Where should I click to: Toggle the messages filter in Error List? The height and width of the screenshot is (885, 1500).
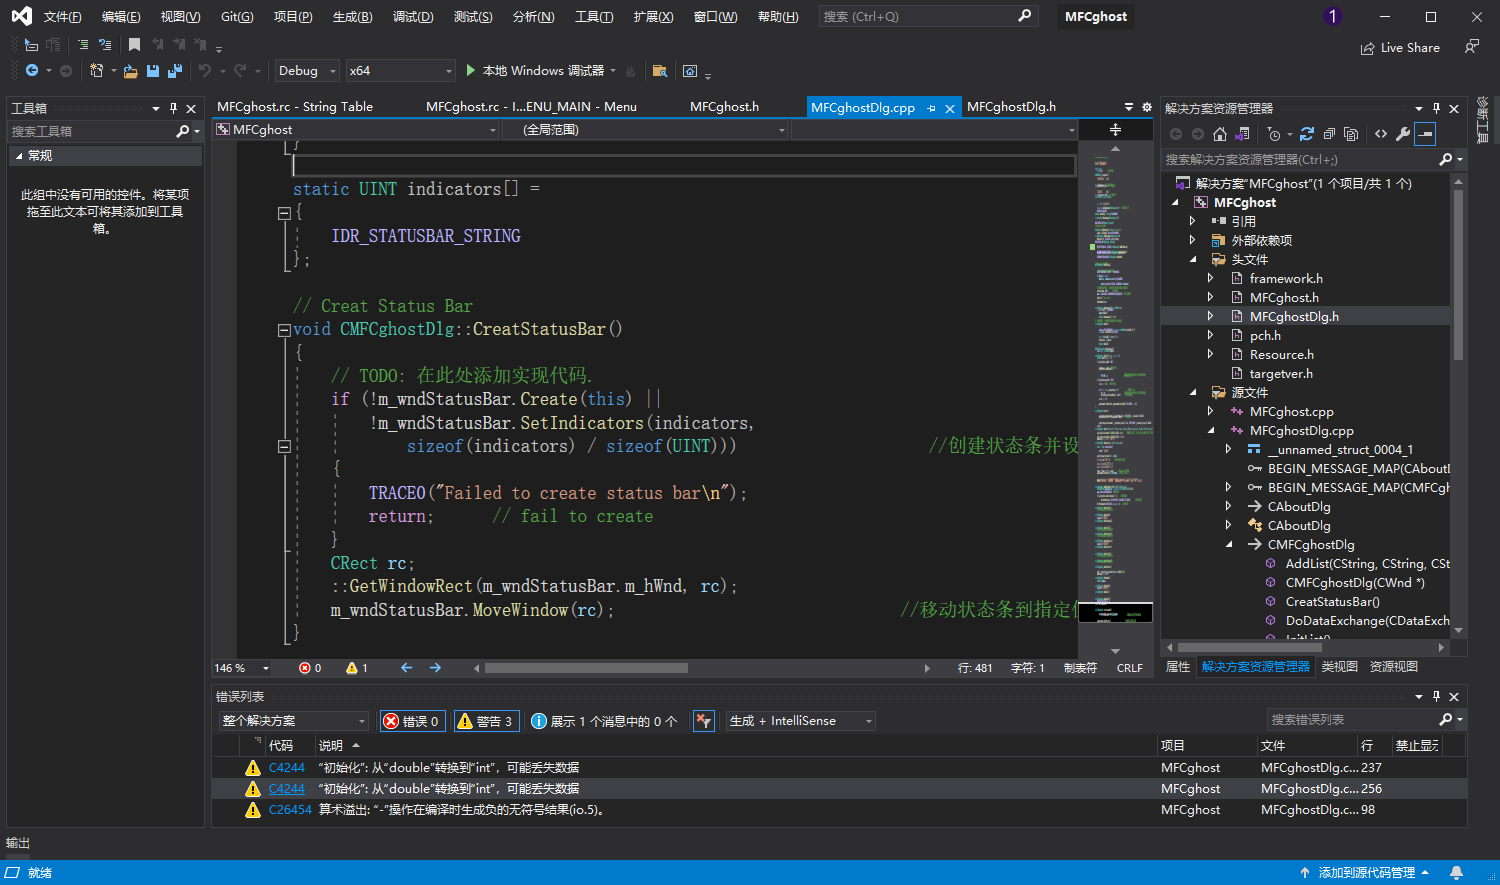tap(604, 721)
